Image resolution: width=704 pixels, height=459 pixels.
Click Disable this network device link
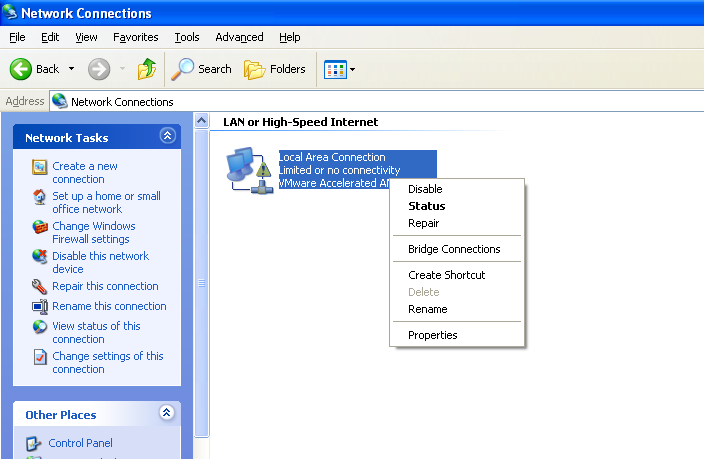(x=101, y=263)
